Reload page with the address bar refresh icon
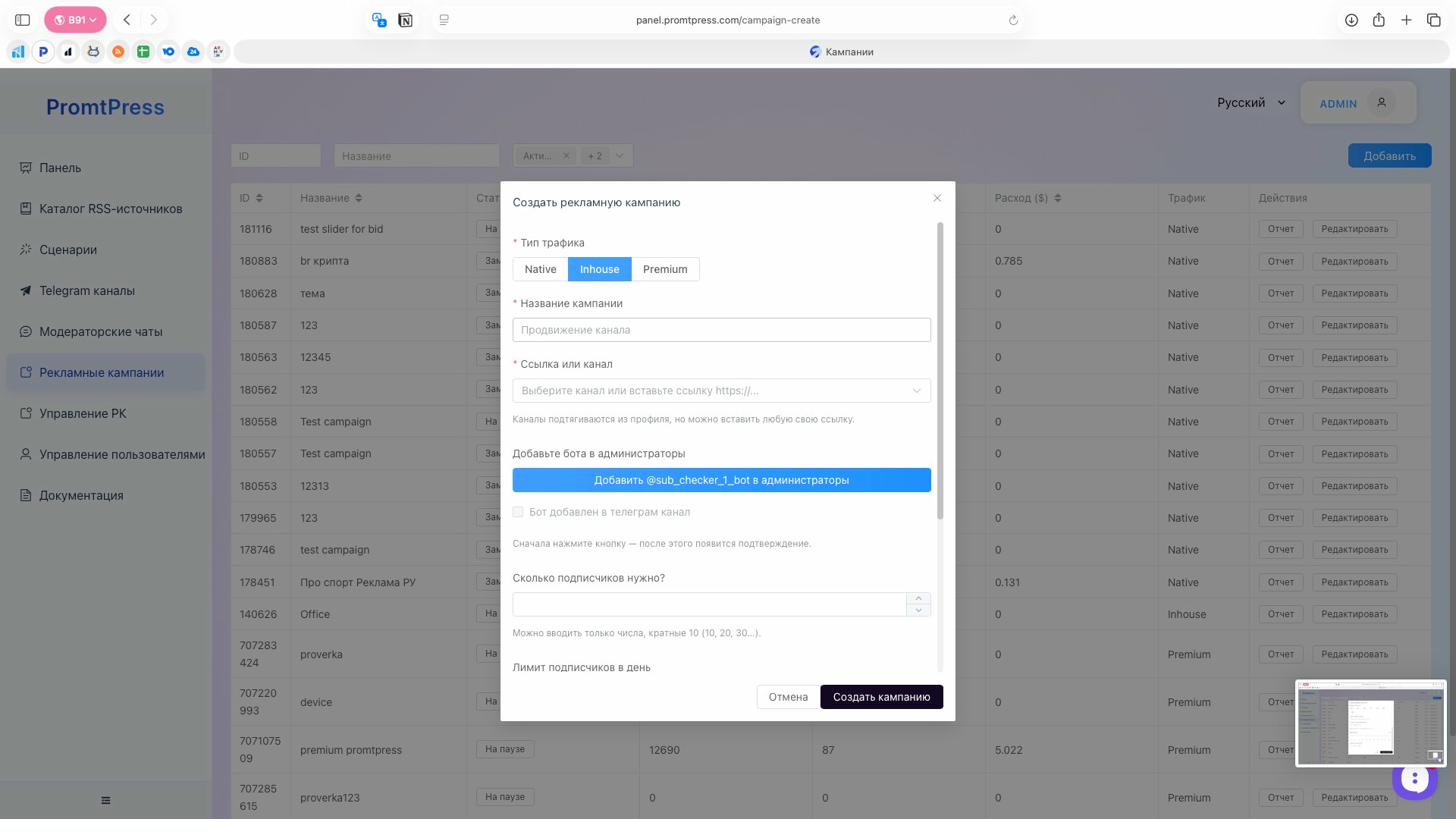Viewport: 1456px width, 840px height. point(1013,20)
